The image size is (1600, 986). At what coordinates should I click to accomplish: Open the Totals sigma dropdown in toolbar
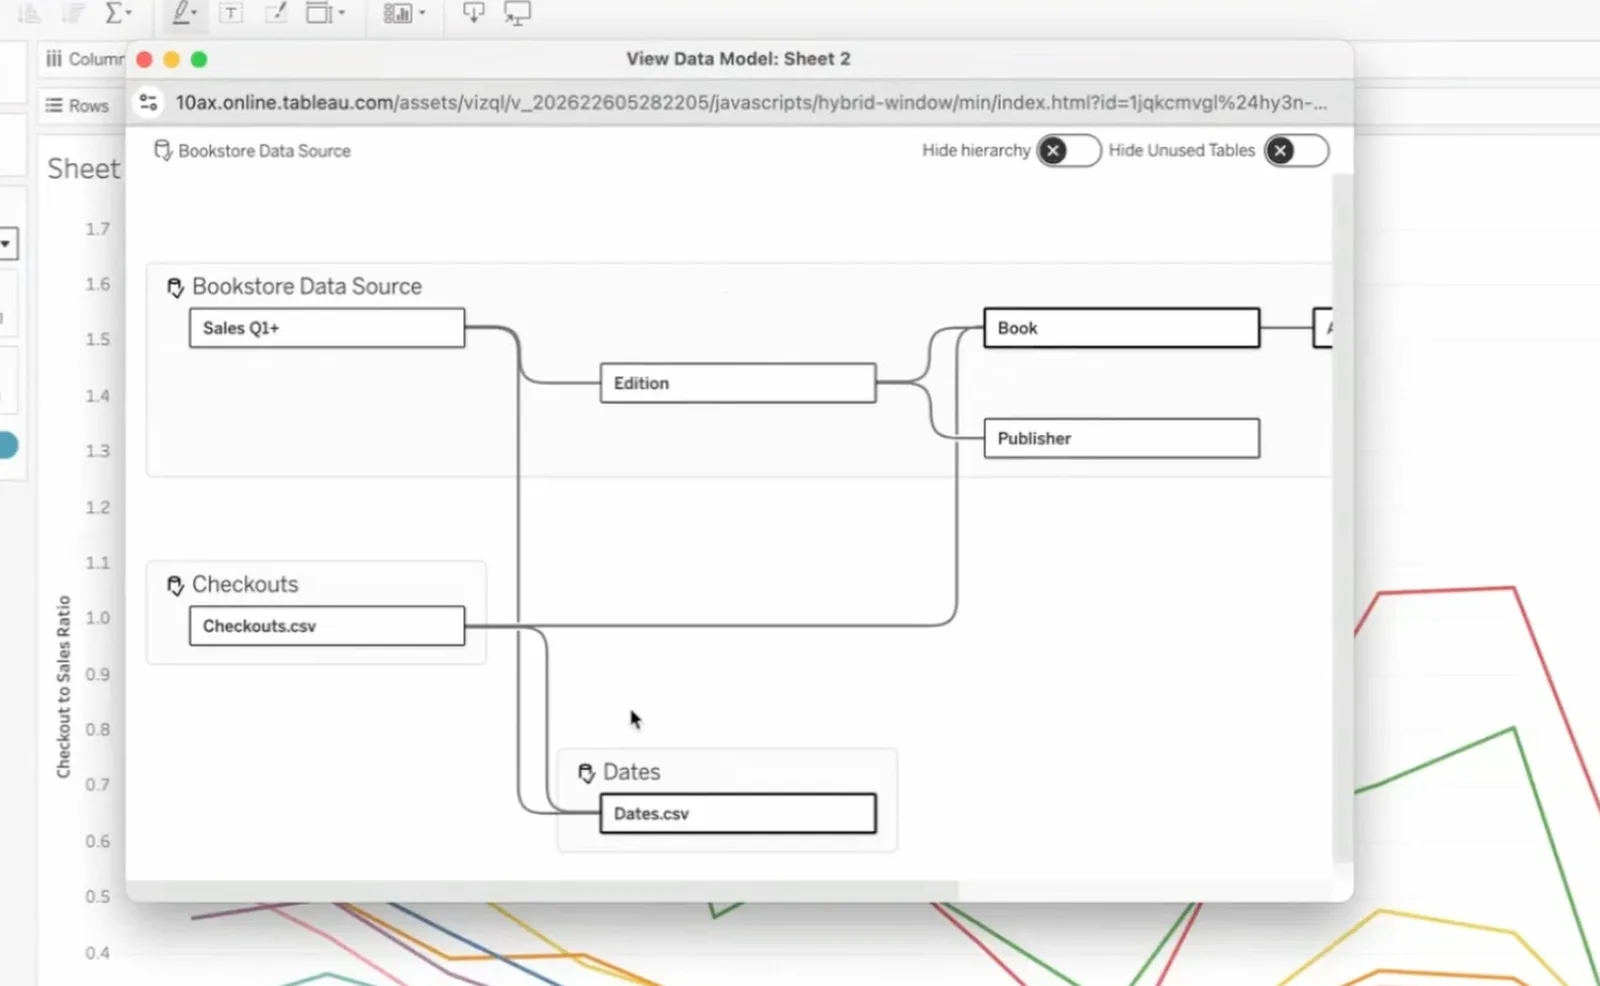118,13
